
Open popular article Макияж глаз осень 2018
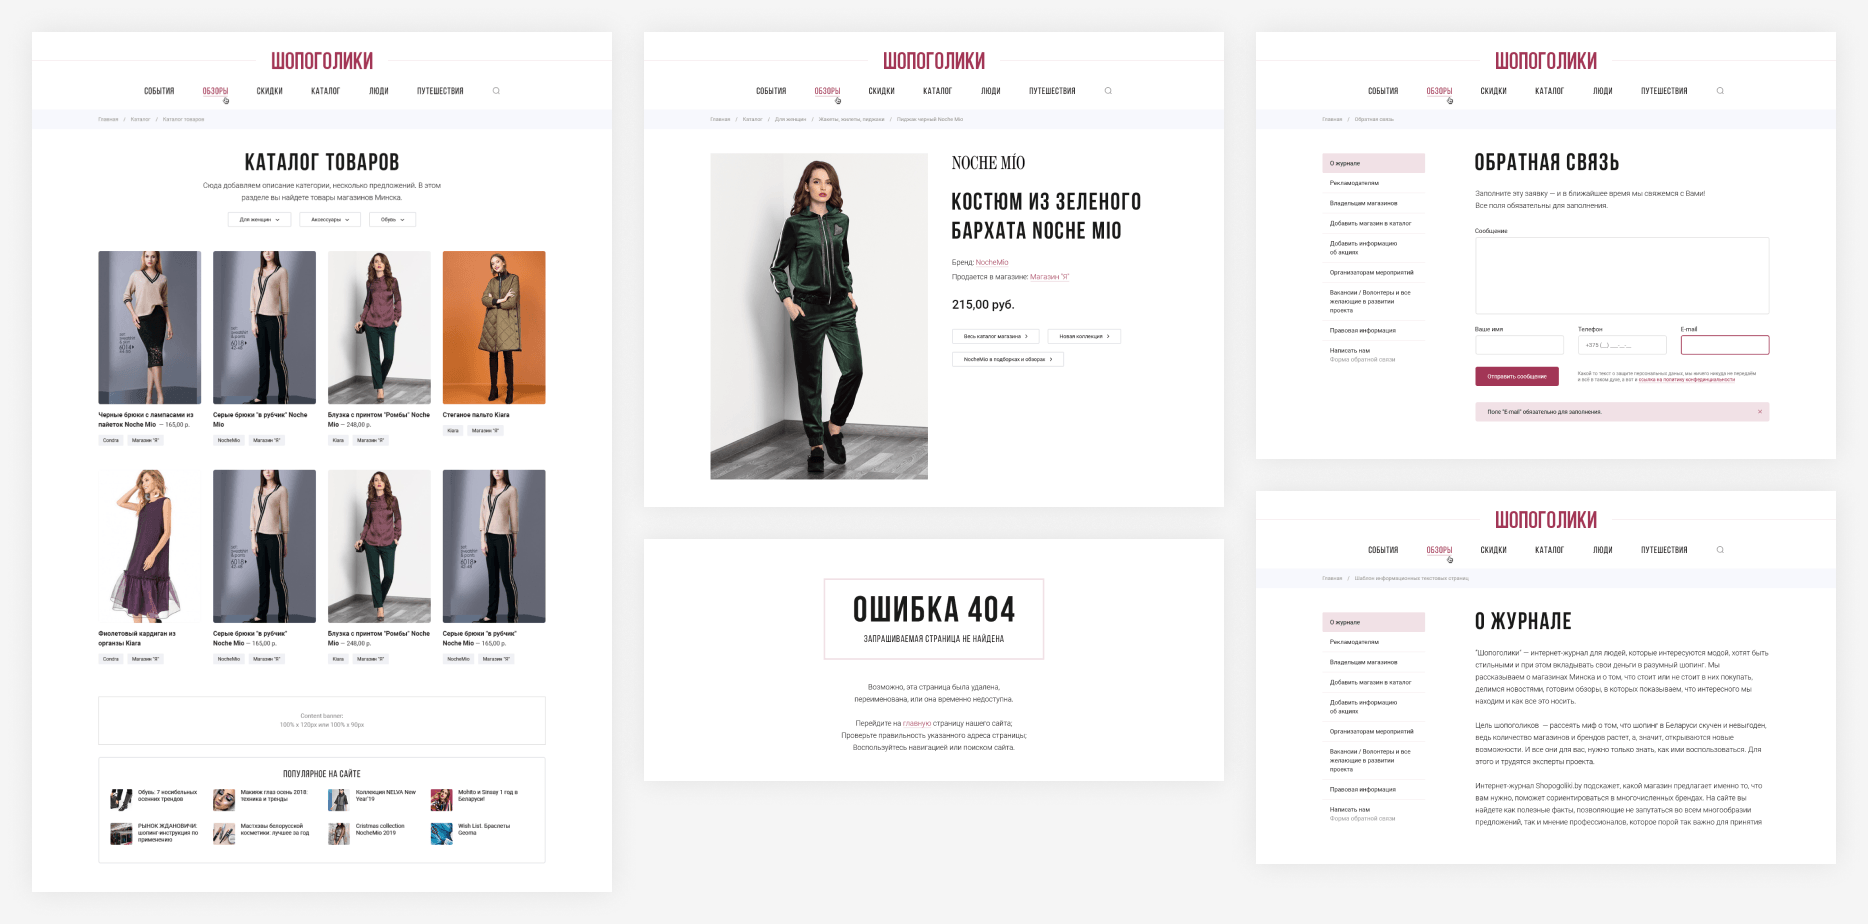point(260,798)
